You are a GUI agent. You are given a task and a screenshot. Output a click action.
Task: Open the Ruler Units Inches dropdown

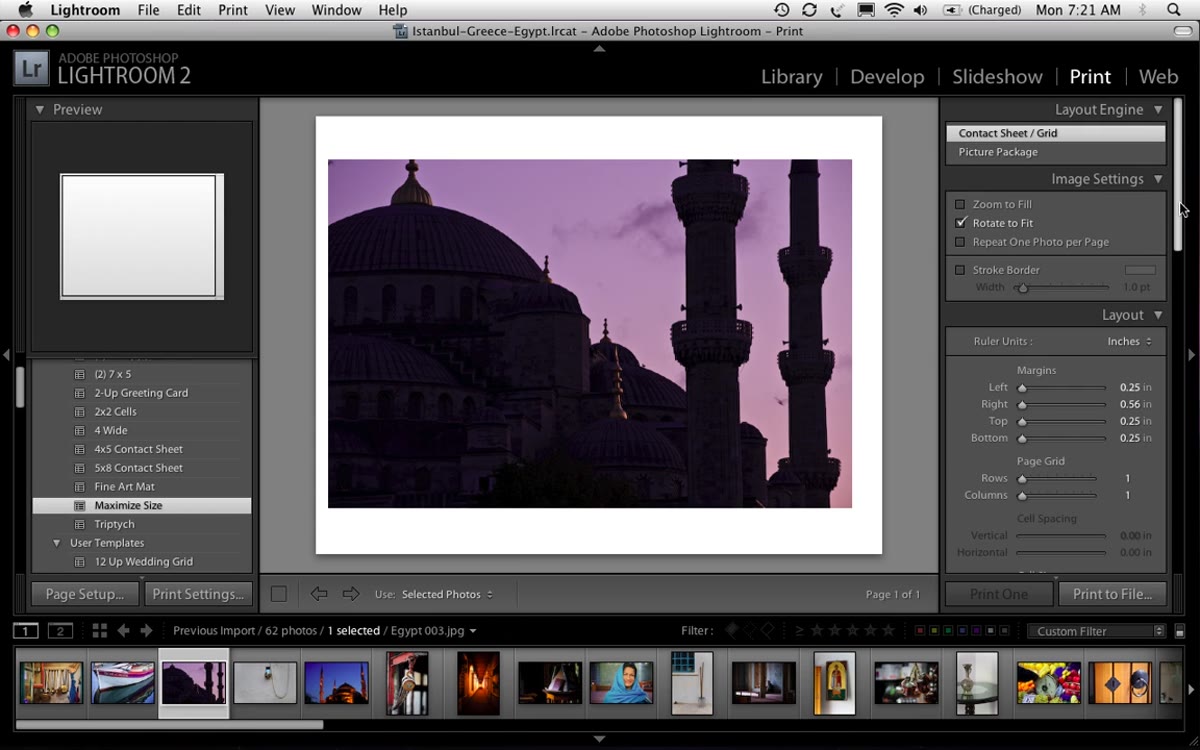(1129, 341)
